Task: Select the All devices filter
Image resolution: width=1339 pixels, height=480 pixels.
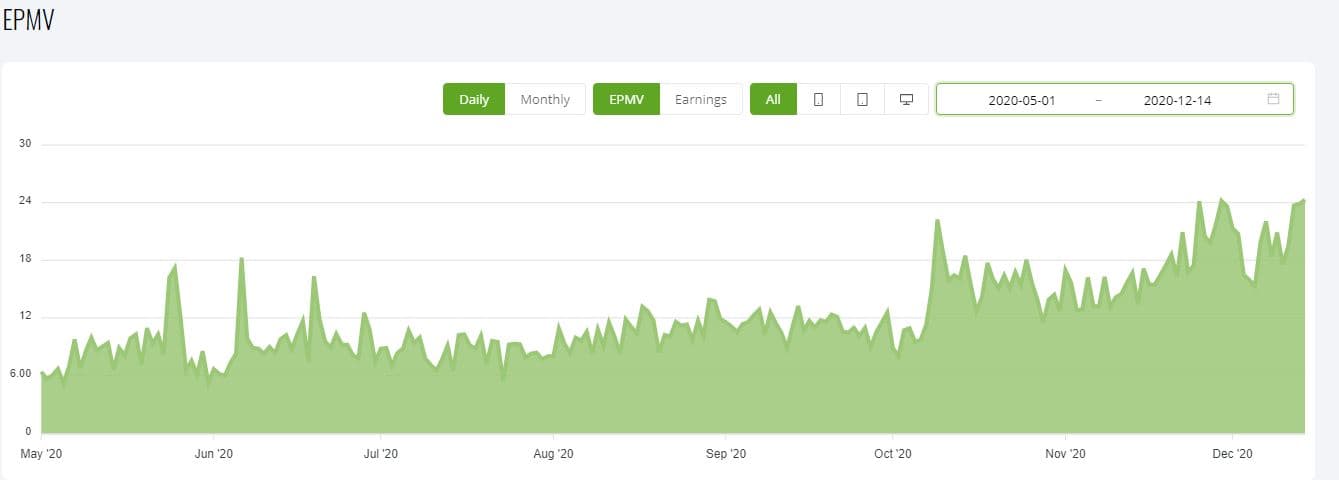Action: pos(773,99)
